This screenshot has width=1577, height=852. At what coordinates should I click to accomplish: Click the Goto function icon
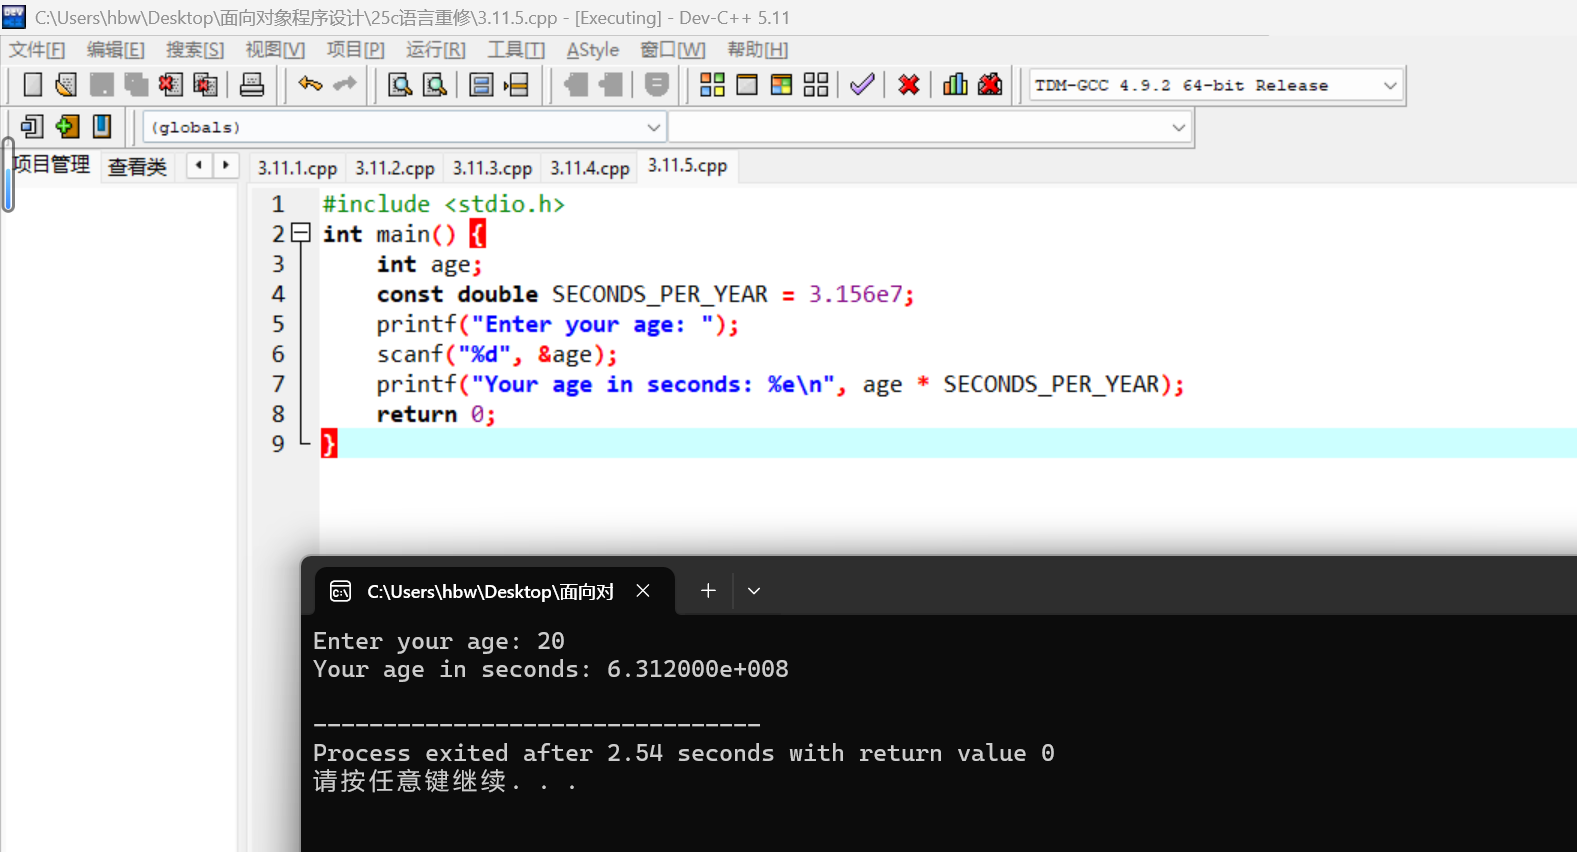coord(481,85)
